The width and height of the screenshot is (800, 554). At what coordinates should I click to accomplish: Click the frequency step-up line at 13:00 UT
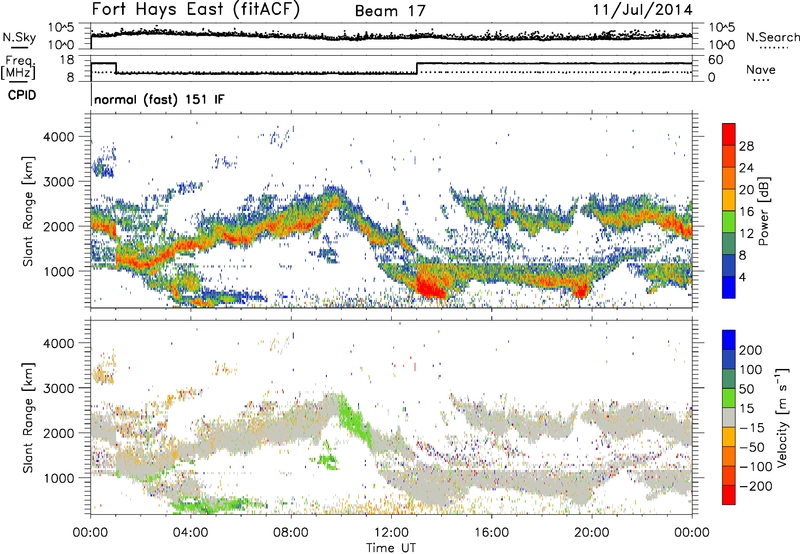(x=417, y=68)
